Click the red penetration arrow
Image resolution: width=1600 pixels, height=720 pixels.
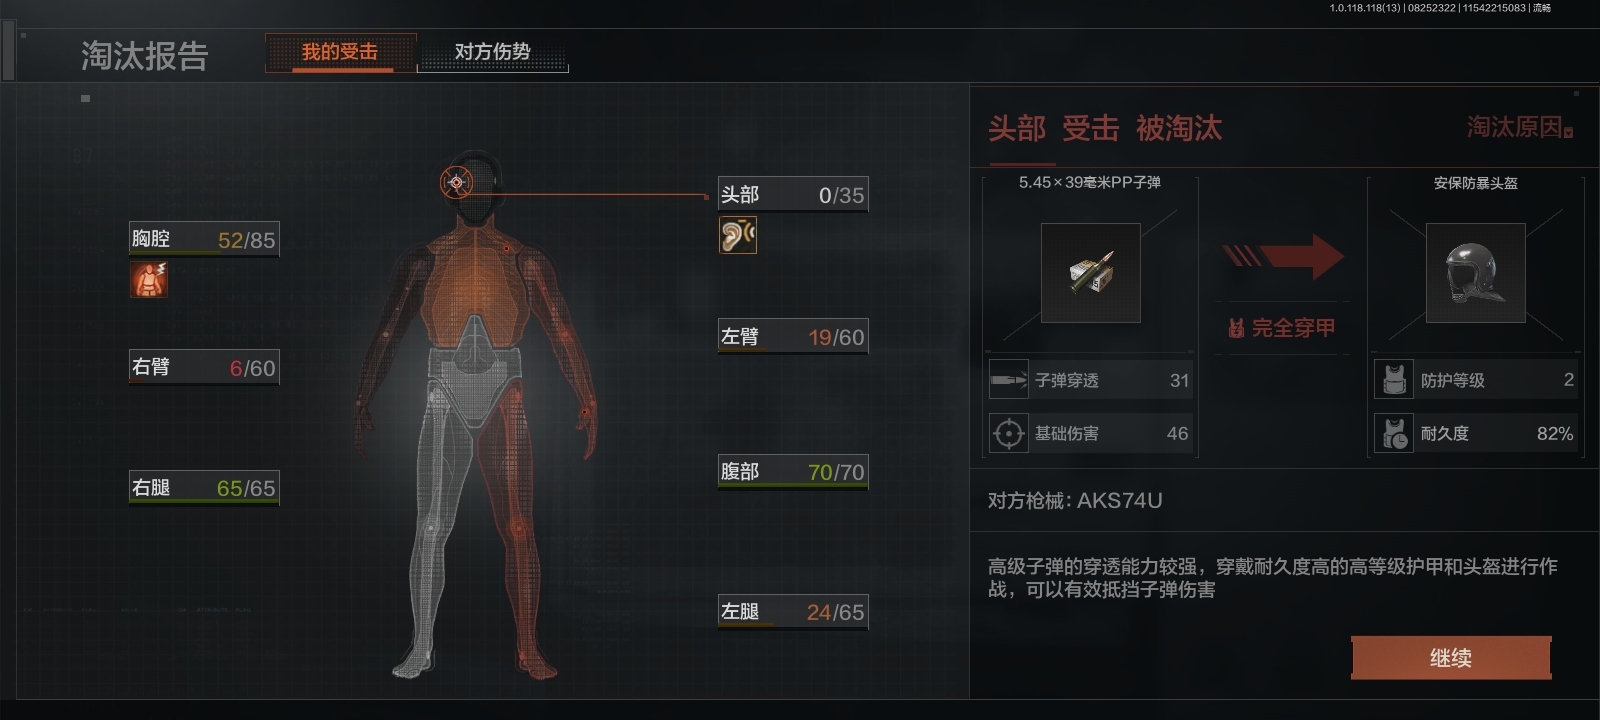tap(1283, 257)
